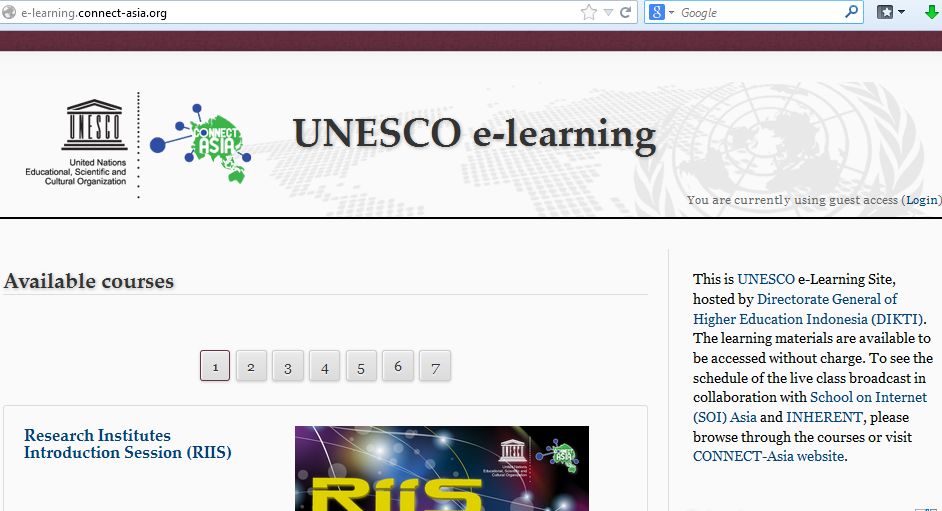The width and height of the screenshot is (942, 511).
Task: Click the bookmark star icon in address bar
Action: (x=588, y=13)
